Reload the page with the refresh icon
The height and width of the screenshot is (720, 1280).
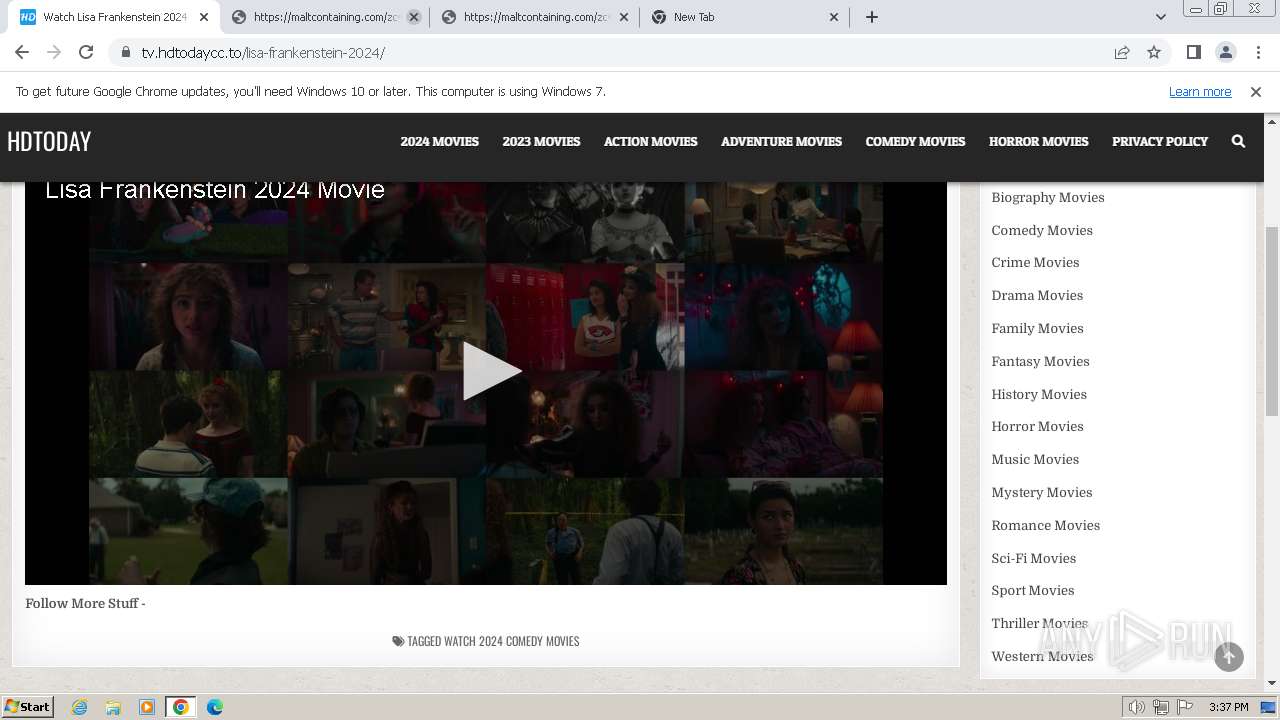(86, 52)
